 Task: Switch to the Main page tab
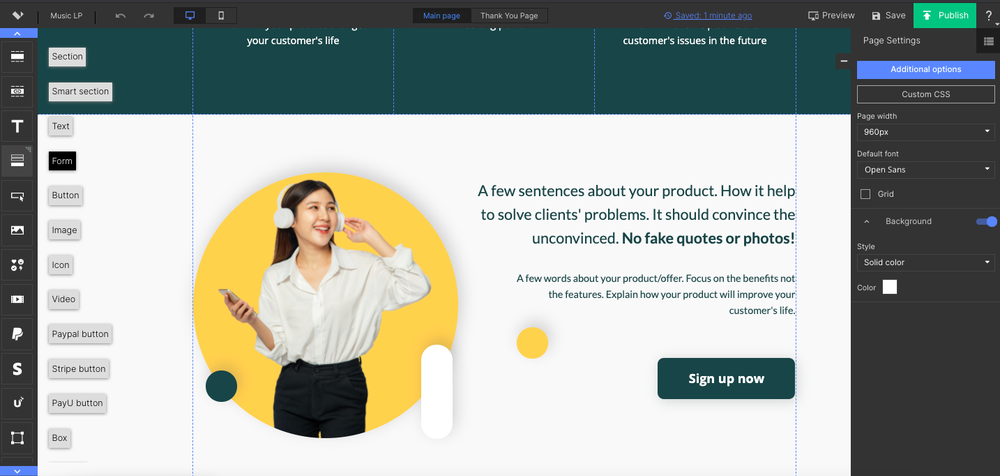pyautogui.click(x=441, y=15)
